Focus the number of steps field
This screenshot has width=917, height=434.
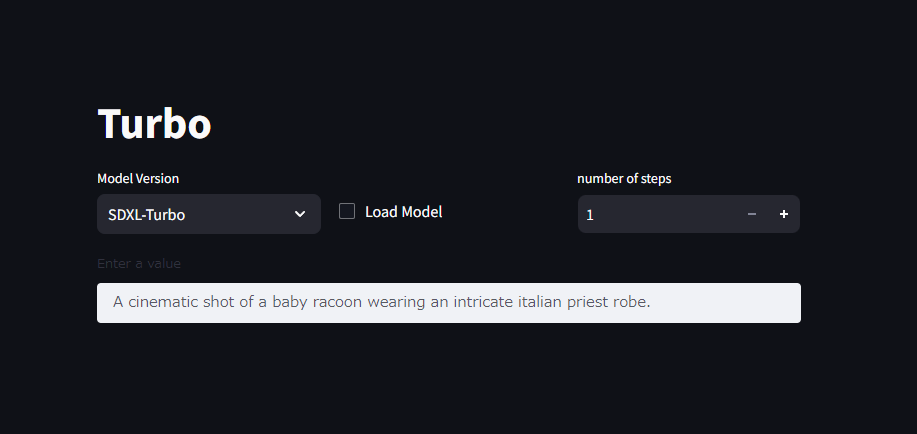[657, 214]
